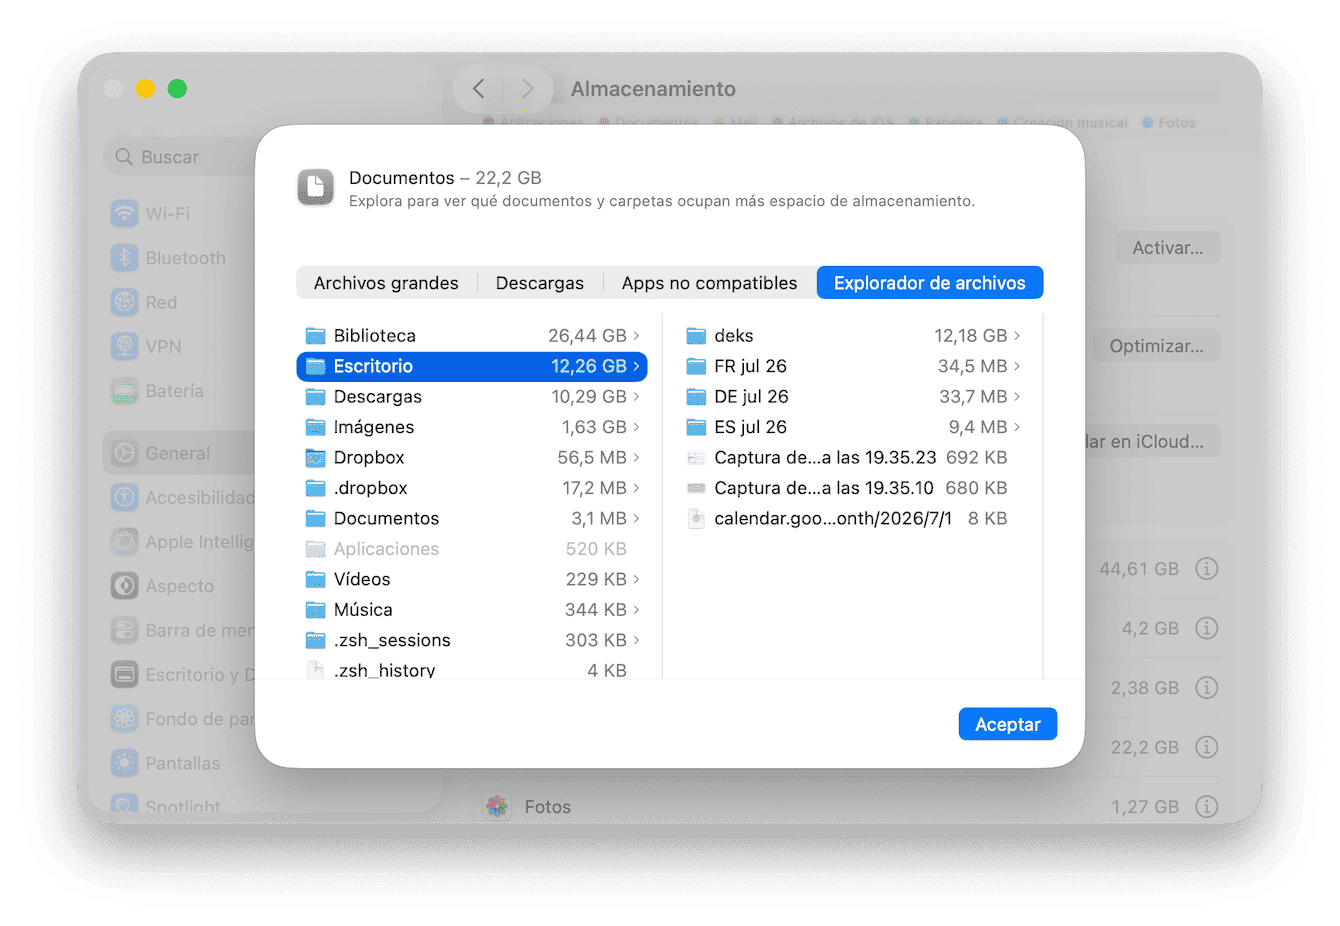Confirm with the Aceptar button
Image resolution: width=1340 pixels, height=926 pixels.
tap(1008, 724)
